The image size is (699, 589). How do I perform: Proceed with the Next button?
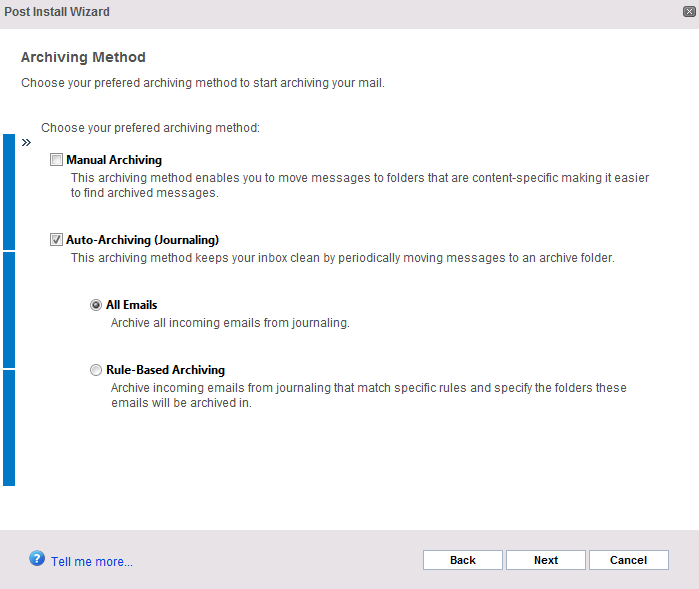(546, 560)
